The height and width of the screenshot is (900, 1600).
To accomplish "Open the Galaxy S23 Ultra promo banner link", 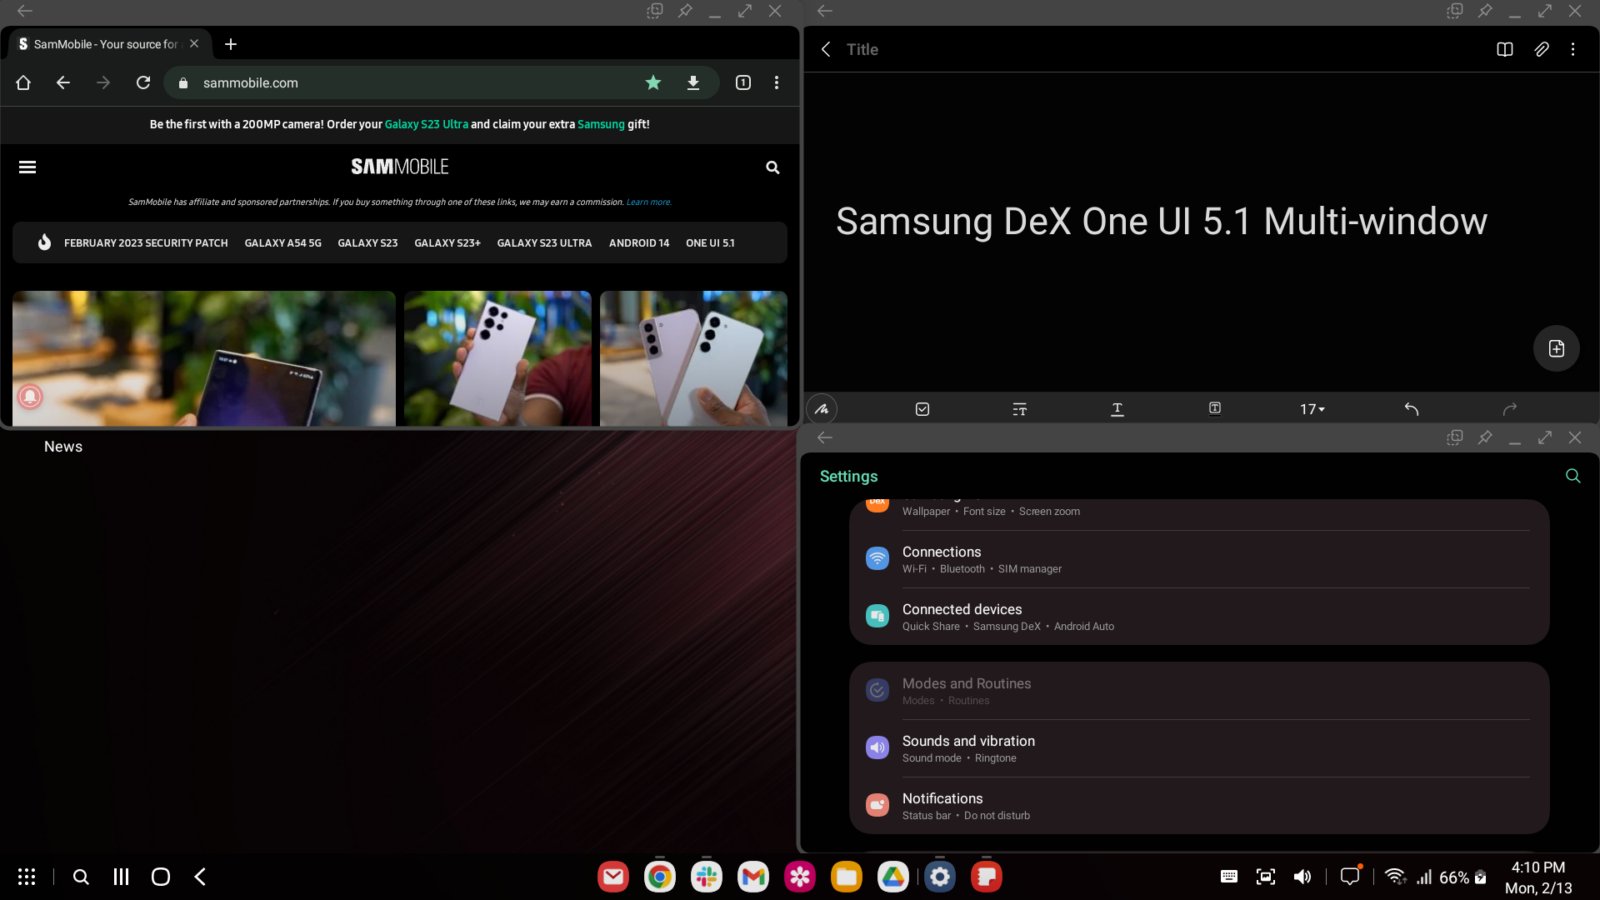I will pyautogui.click(x=426, y=124).
